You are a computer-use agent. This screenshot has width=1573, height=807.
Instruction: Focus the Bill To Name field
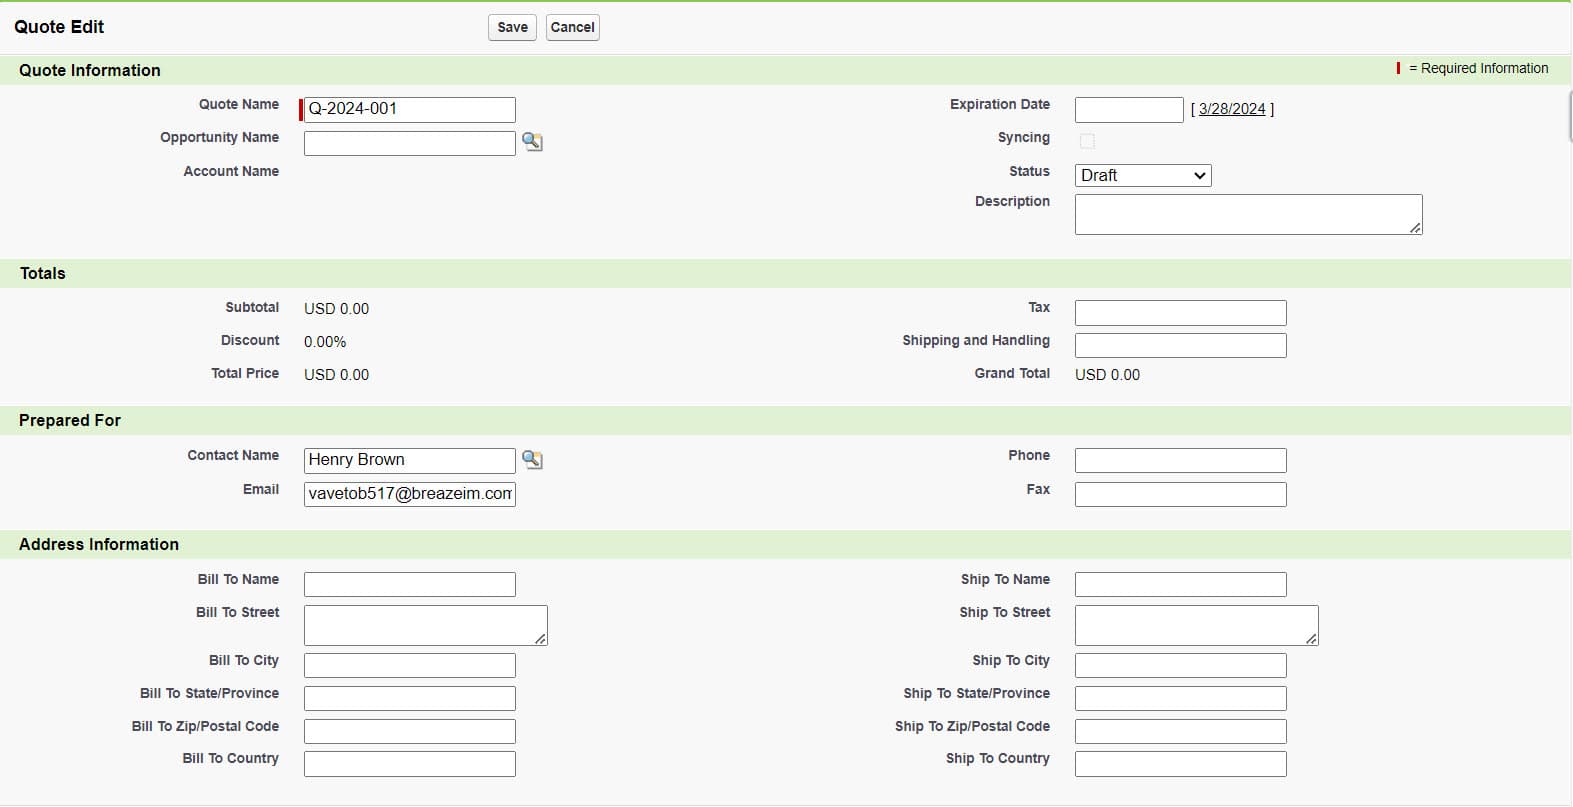click(410, 584)
